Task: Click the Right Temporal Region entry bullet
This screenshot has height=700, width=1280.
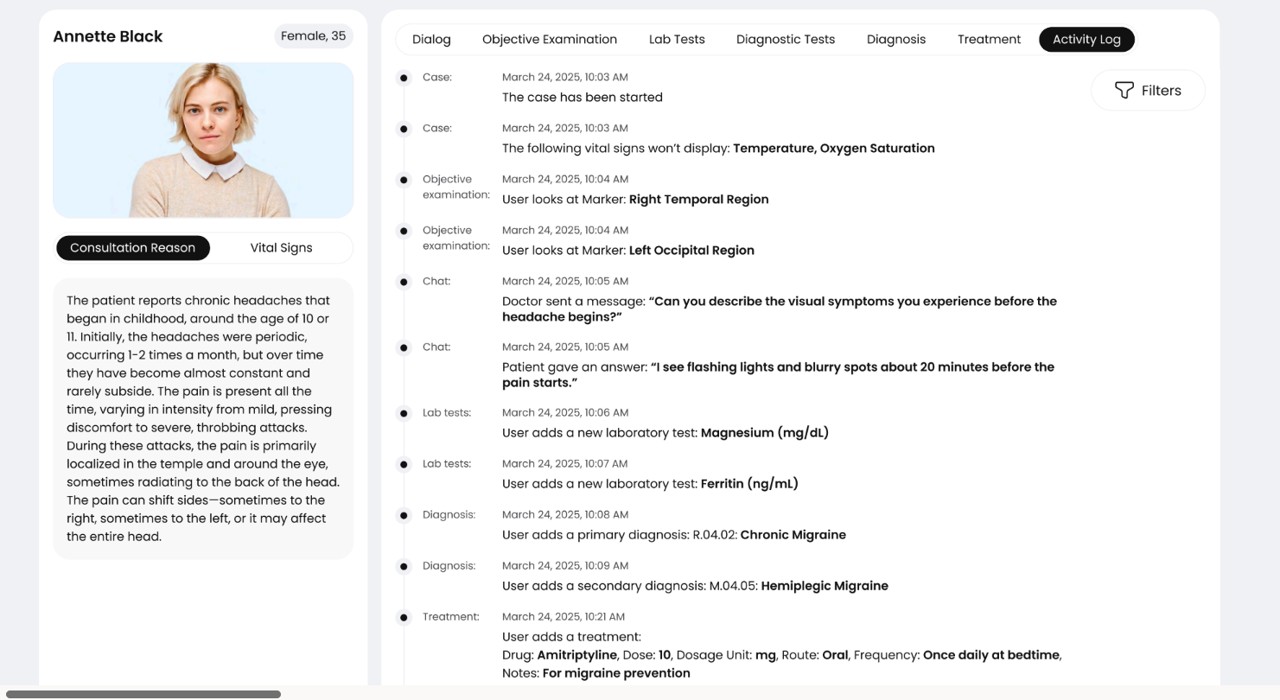Action: pyautogui.click(x=404, y=180)
